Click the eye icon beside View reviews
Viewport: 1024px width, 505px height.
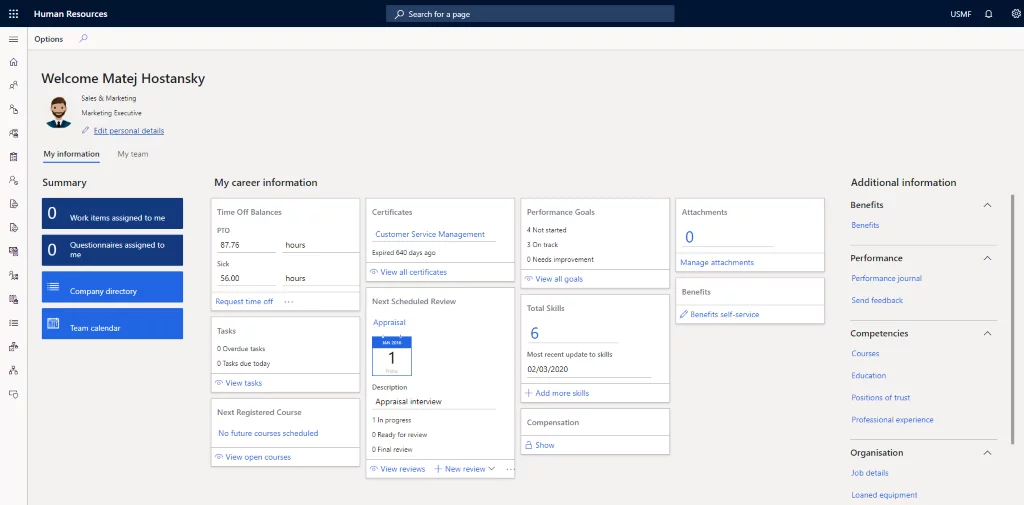tap(374, 469)
